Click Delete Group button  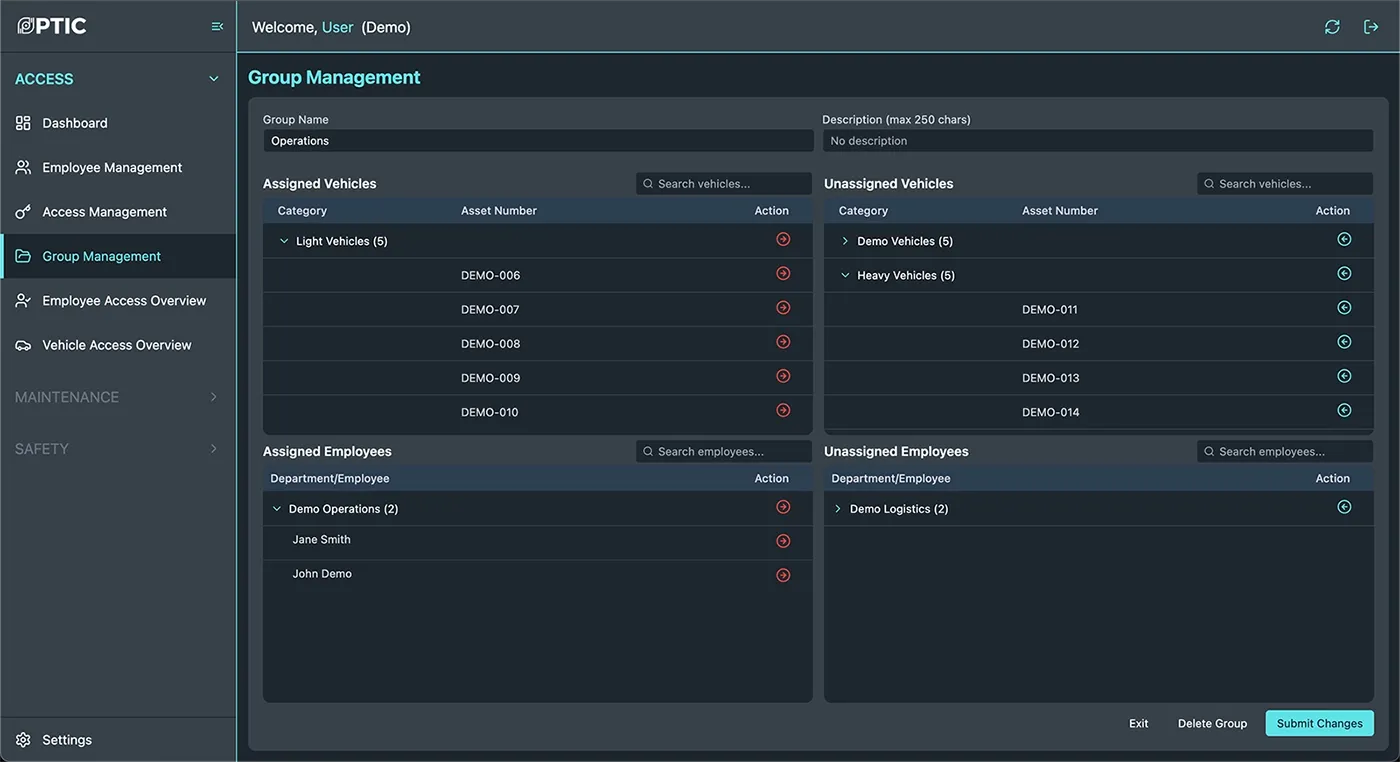pos(1212,723)
